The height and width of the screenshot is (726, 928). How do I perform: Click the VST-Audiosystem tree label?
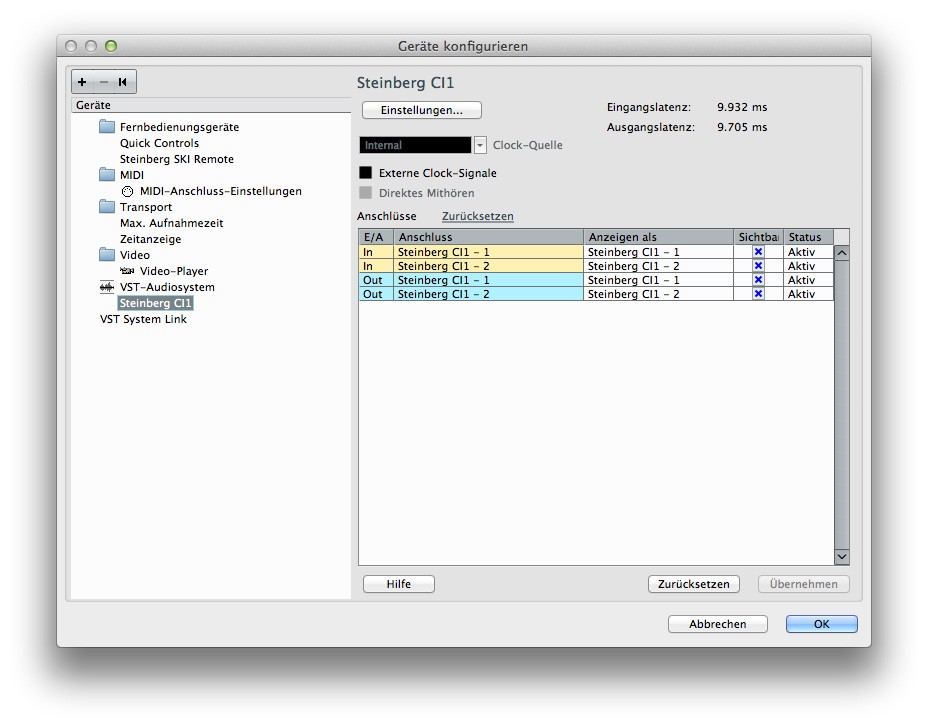point(167,287)
